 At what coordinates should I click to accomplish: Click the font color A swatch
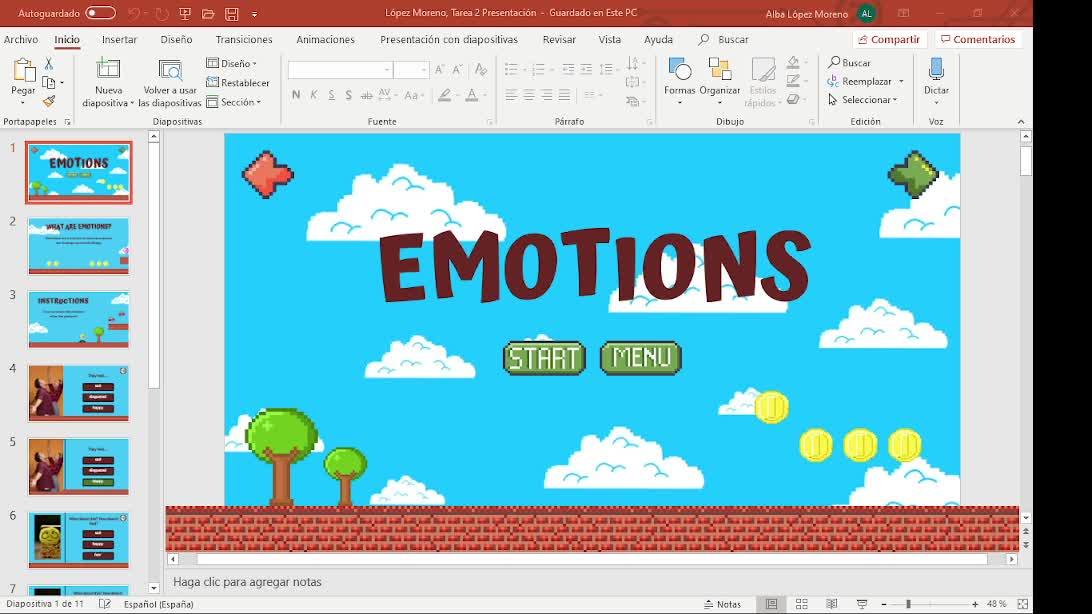pos(471,95)
